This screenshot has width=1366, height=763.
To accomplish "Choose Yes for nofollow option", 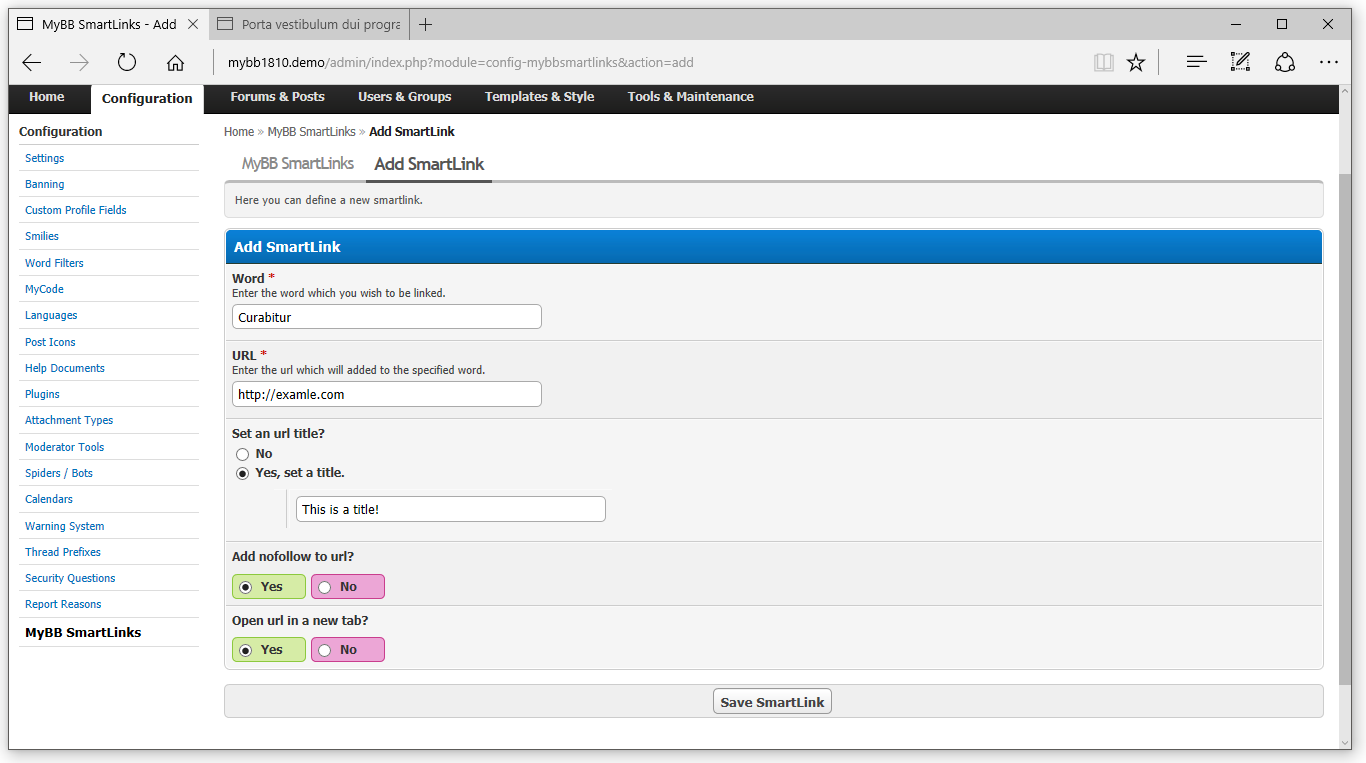I will (x=246, y=587).
